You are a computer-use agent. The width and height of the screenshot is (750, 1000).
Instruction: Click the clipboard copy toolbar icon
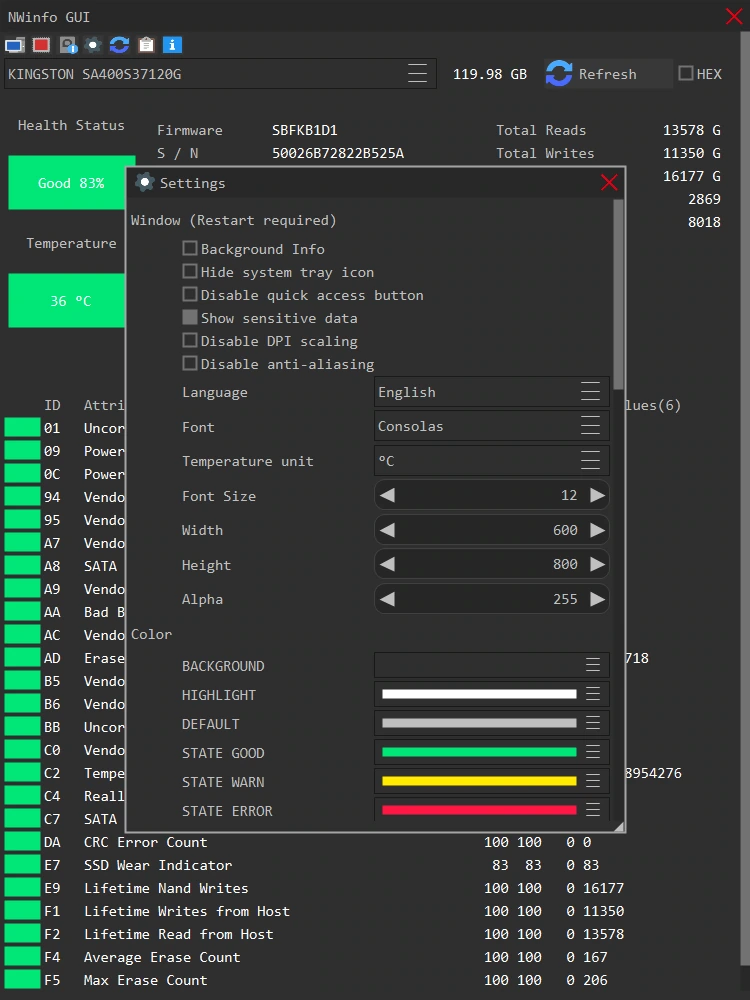click(x=146, y=45)
